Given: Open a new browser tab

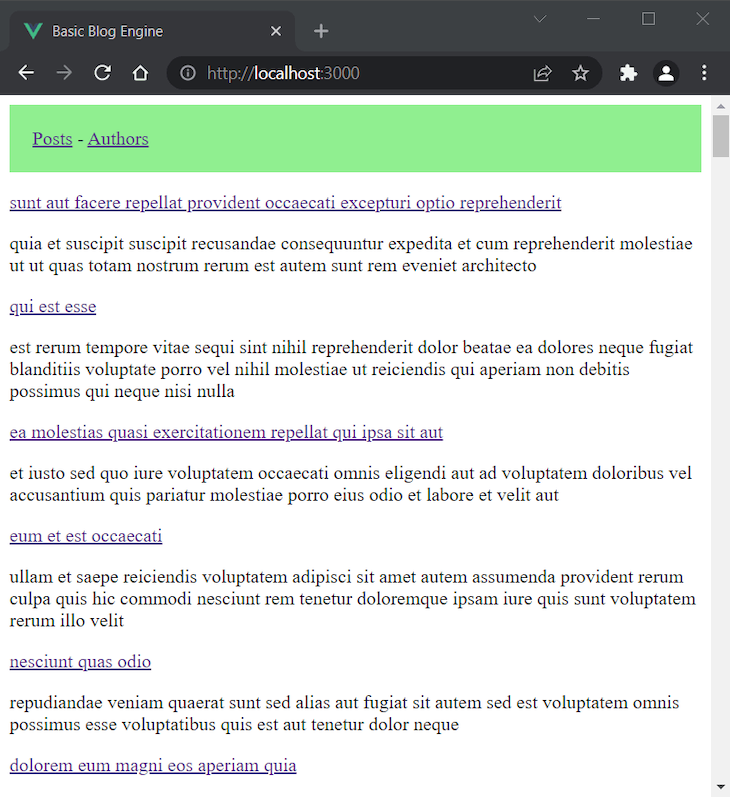Looking at the screenshot, I should [321, 31].
